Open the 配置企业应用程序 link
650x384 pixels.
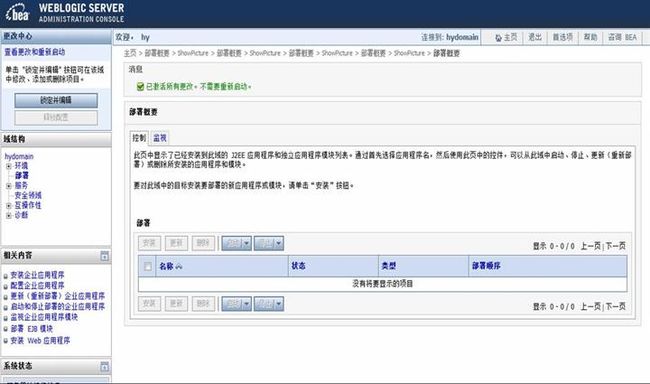[x=37, y=286]
